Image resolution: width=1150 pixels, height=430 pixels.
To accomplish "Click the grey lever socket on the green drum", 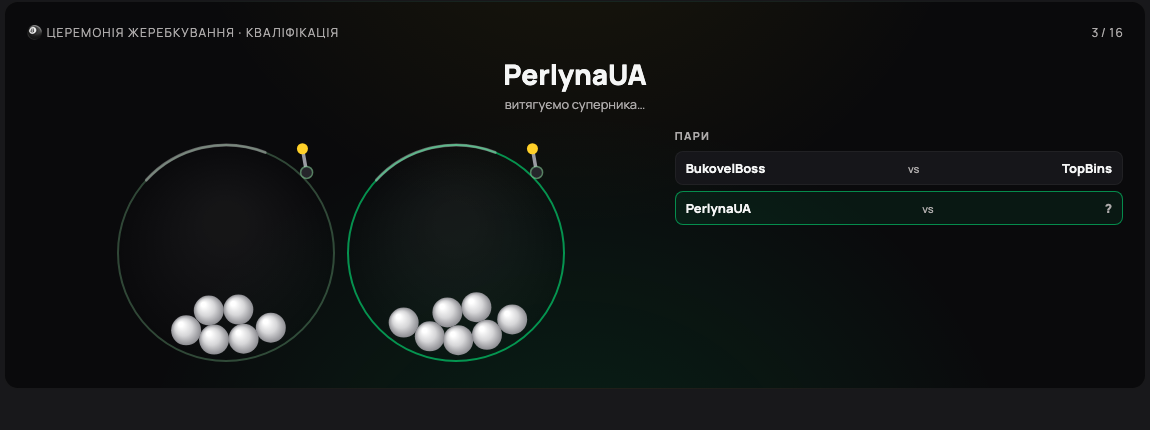I will 537,172.
